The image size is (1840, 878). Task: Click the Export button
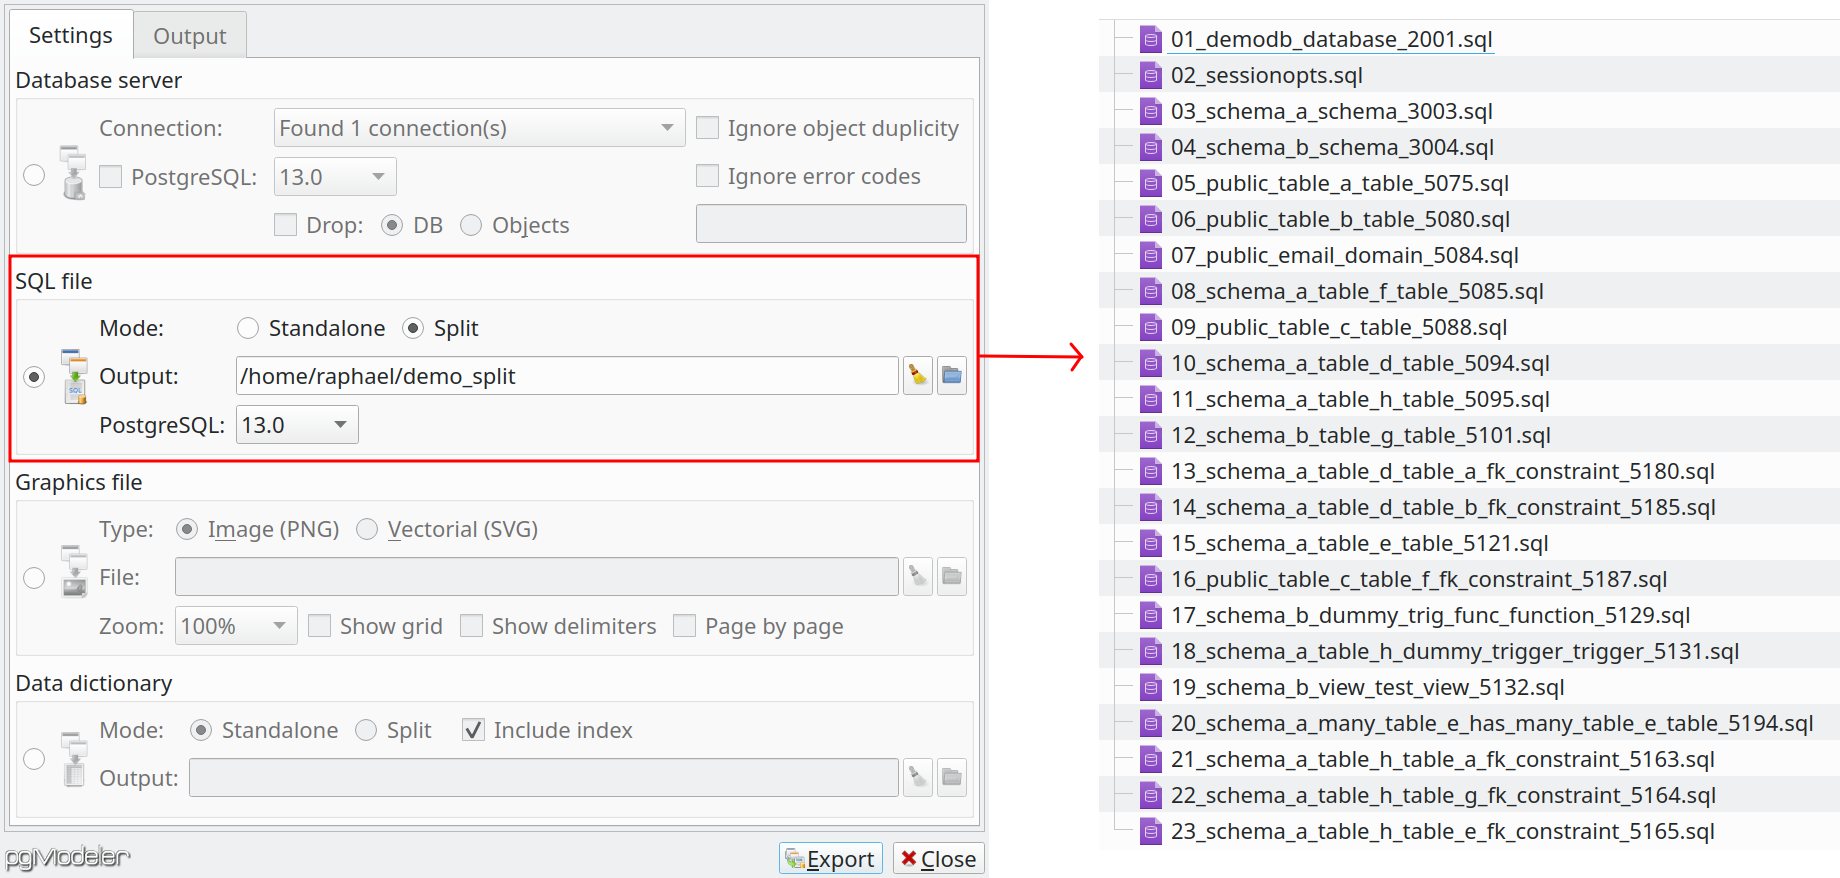coord(830,859)
